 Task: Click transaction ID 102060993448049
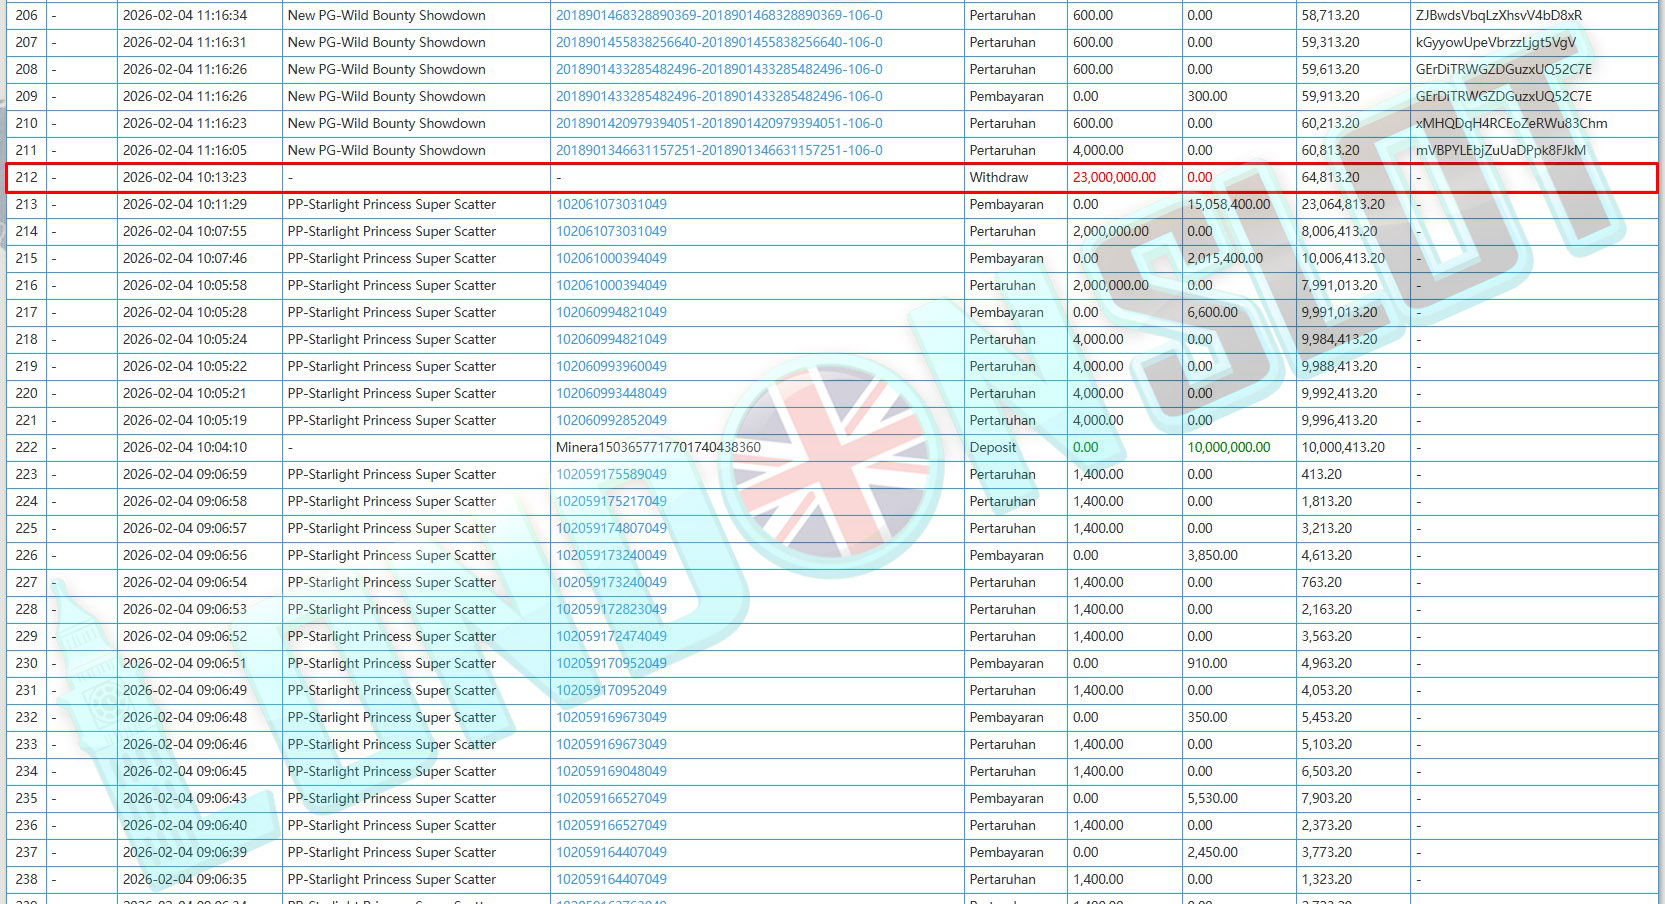(611, 394)
